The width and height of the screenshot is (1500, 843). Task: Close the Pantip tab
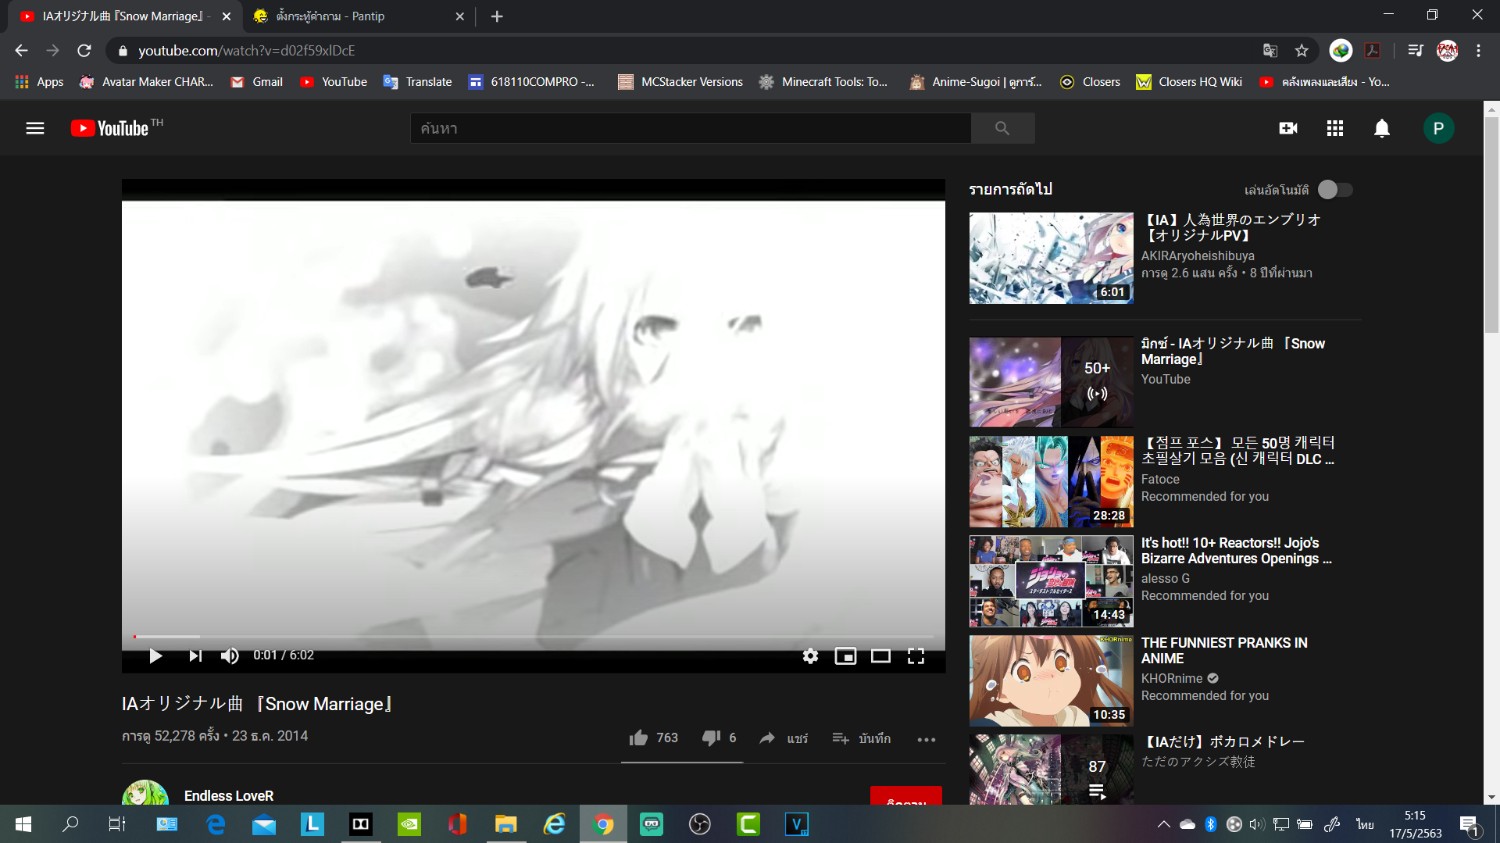tap(460, 16)
